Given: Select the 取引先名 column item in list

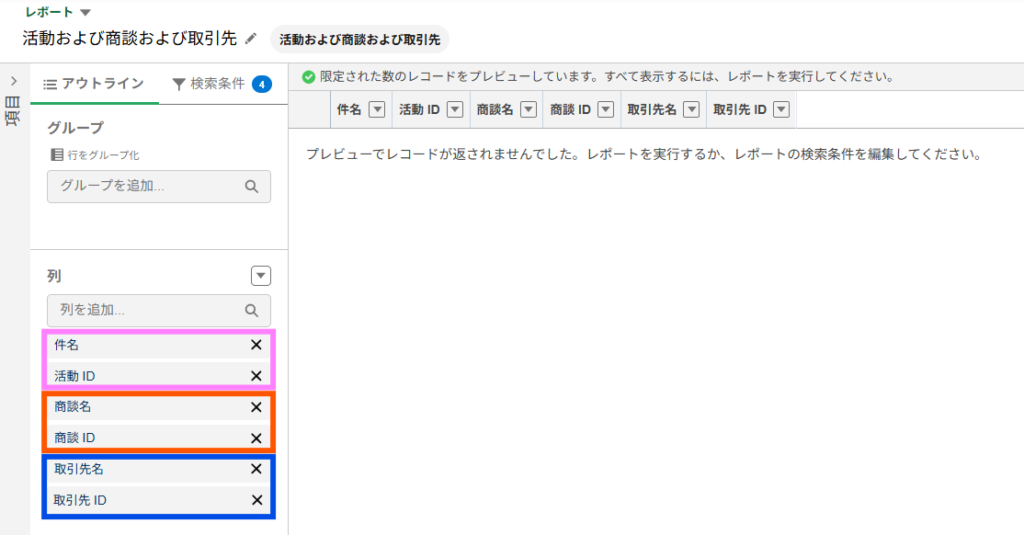Looking at the screenshot, I should pyautogui.click(x=159, y=469).
